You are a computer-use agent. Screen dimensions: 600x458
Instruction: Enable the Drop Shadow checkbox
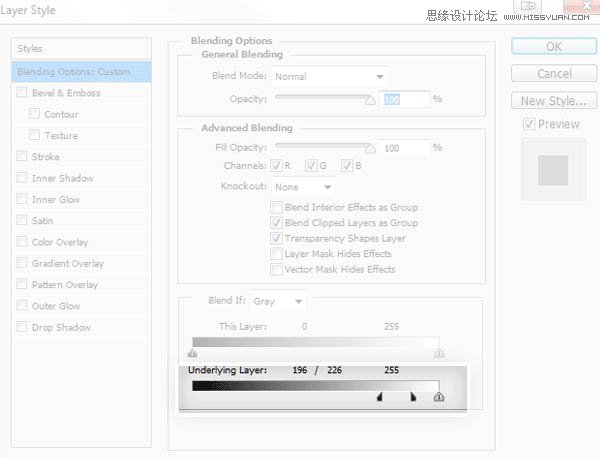click(x=22, y=327)
